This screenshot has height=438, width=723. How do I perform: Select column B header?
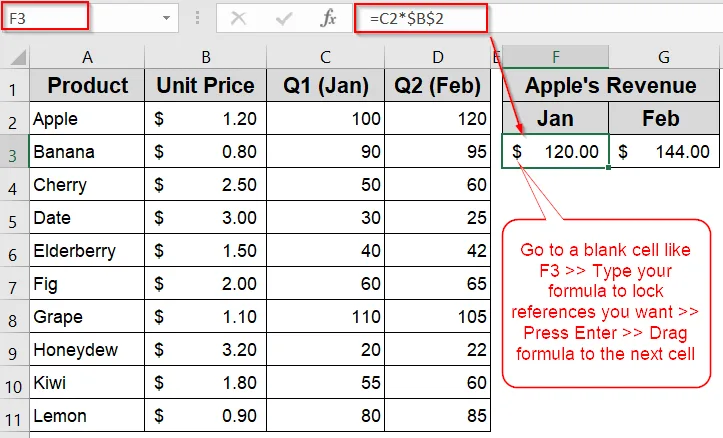tap(206, 57)
